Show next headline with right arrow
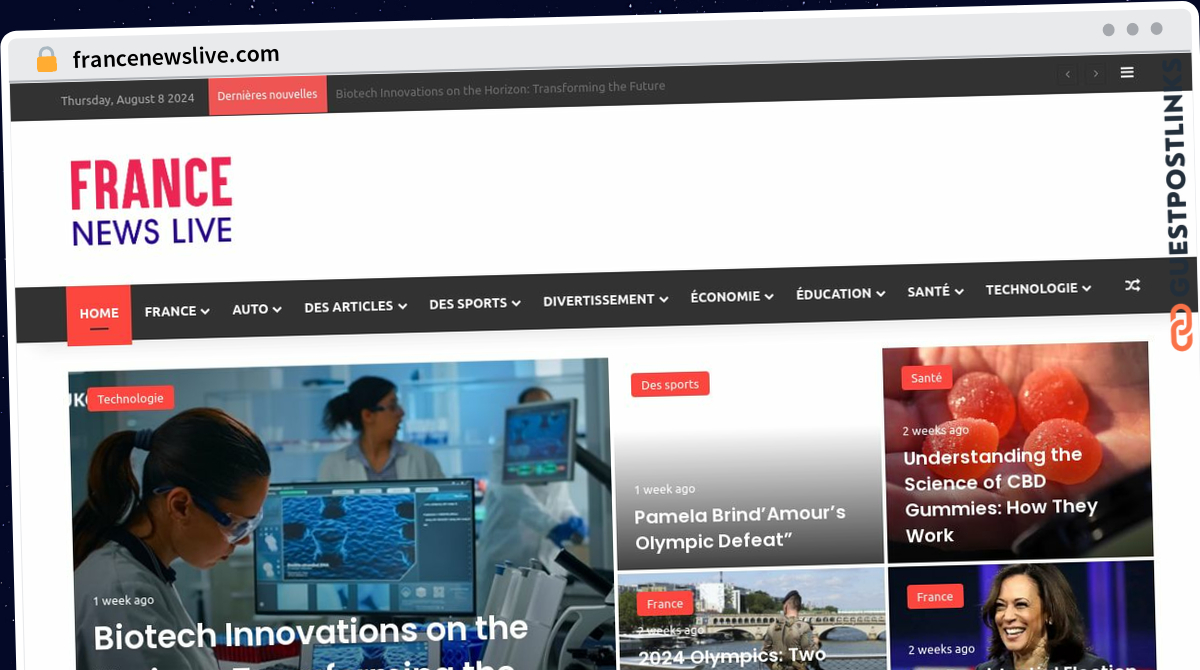Image resolution: width=1200 pixels, height=670 pixels. tap(1096, 73)
